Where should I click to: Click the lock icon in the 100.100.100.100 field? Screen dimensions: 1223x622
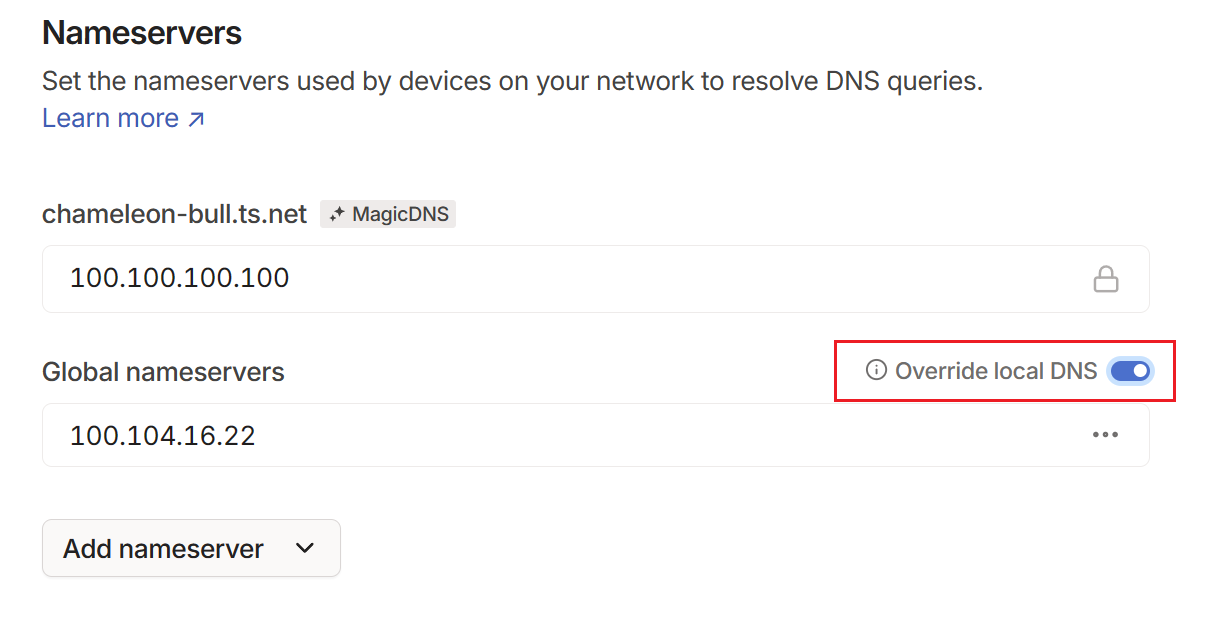(1105, 279)
